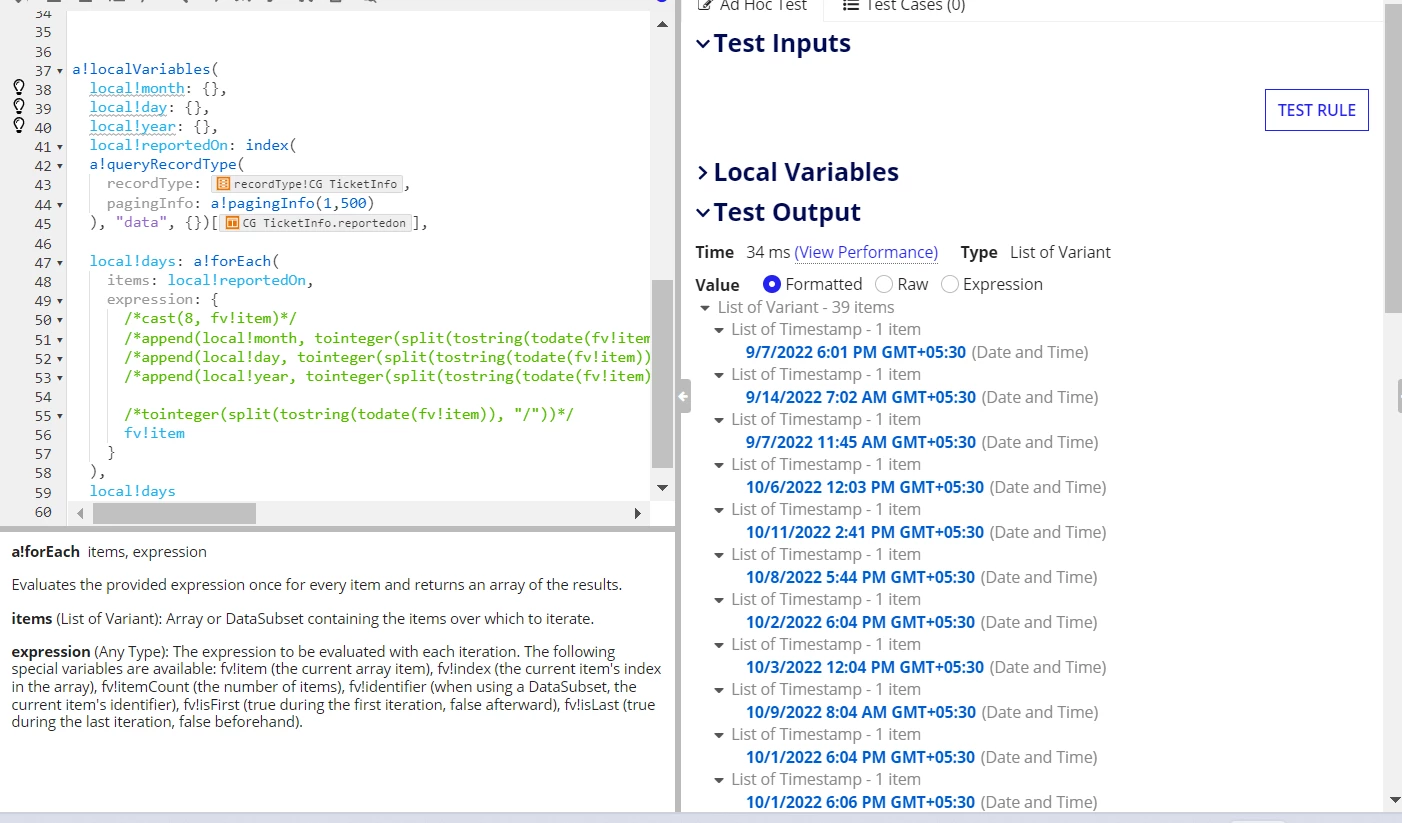Click the 10/1/2022 6:04 PM GMT+05:30 value
The height and width of the screenshot is (823, 1402).
click(861, 757)
